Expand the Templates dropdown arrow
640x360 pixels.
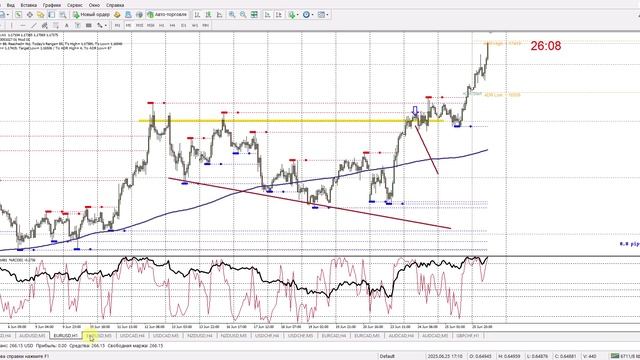click(327, 15)
